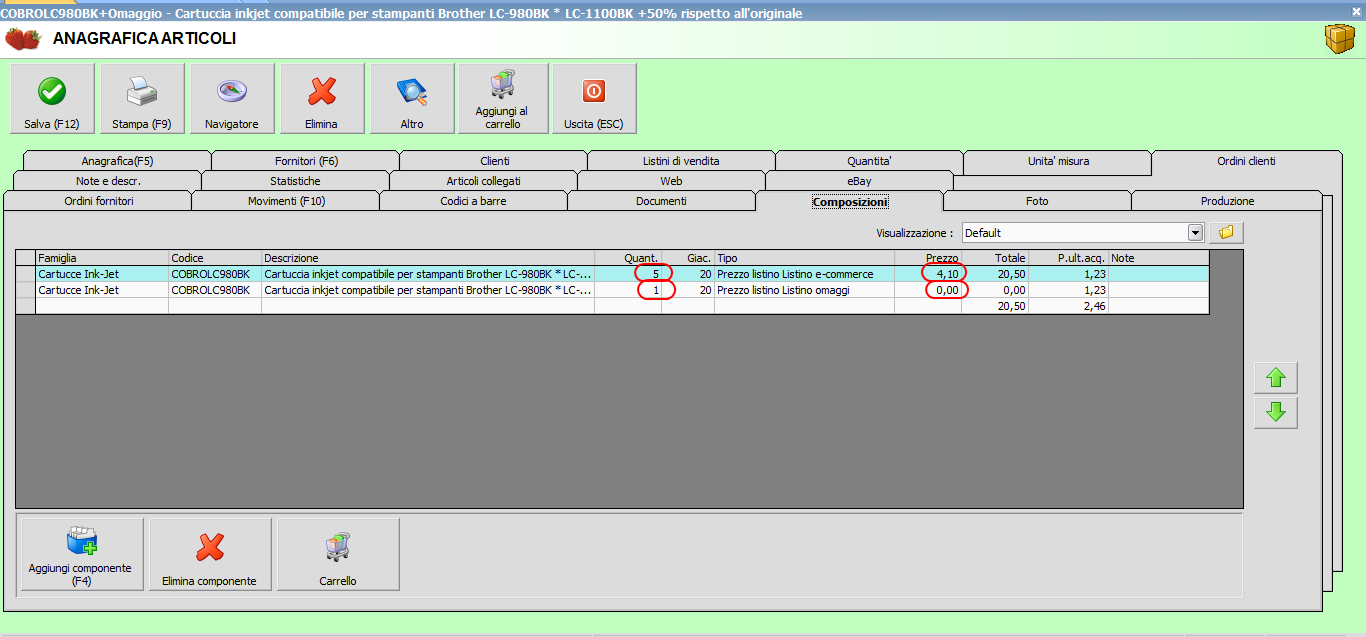The width and height of the screenshot is (1366, 637).
Task: Switch to the Web tab
Action: click(x=671, y=181)
